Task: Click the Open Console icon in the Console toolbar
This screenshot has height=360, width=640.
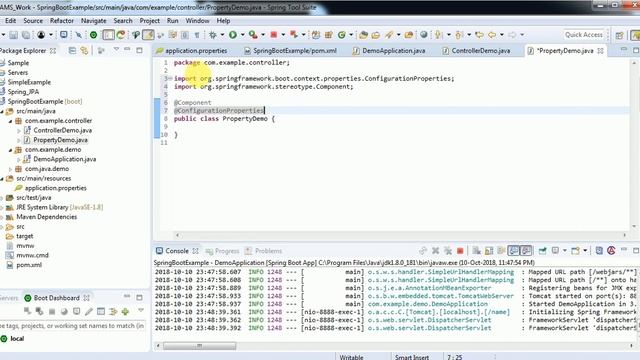Action: pyautogui.click(x=576, y=251)
